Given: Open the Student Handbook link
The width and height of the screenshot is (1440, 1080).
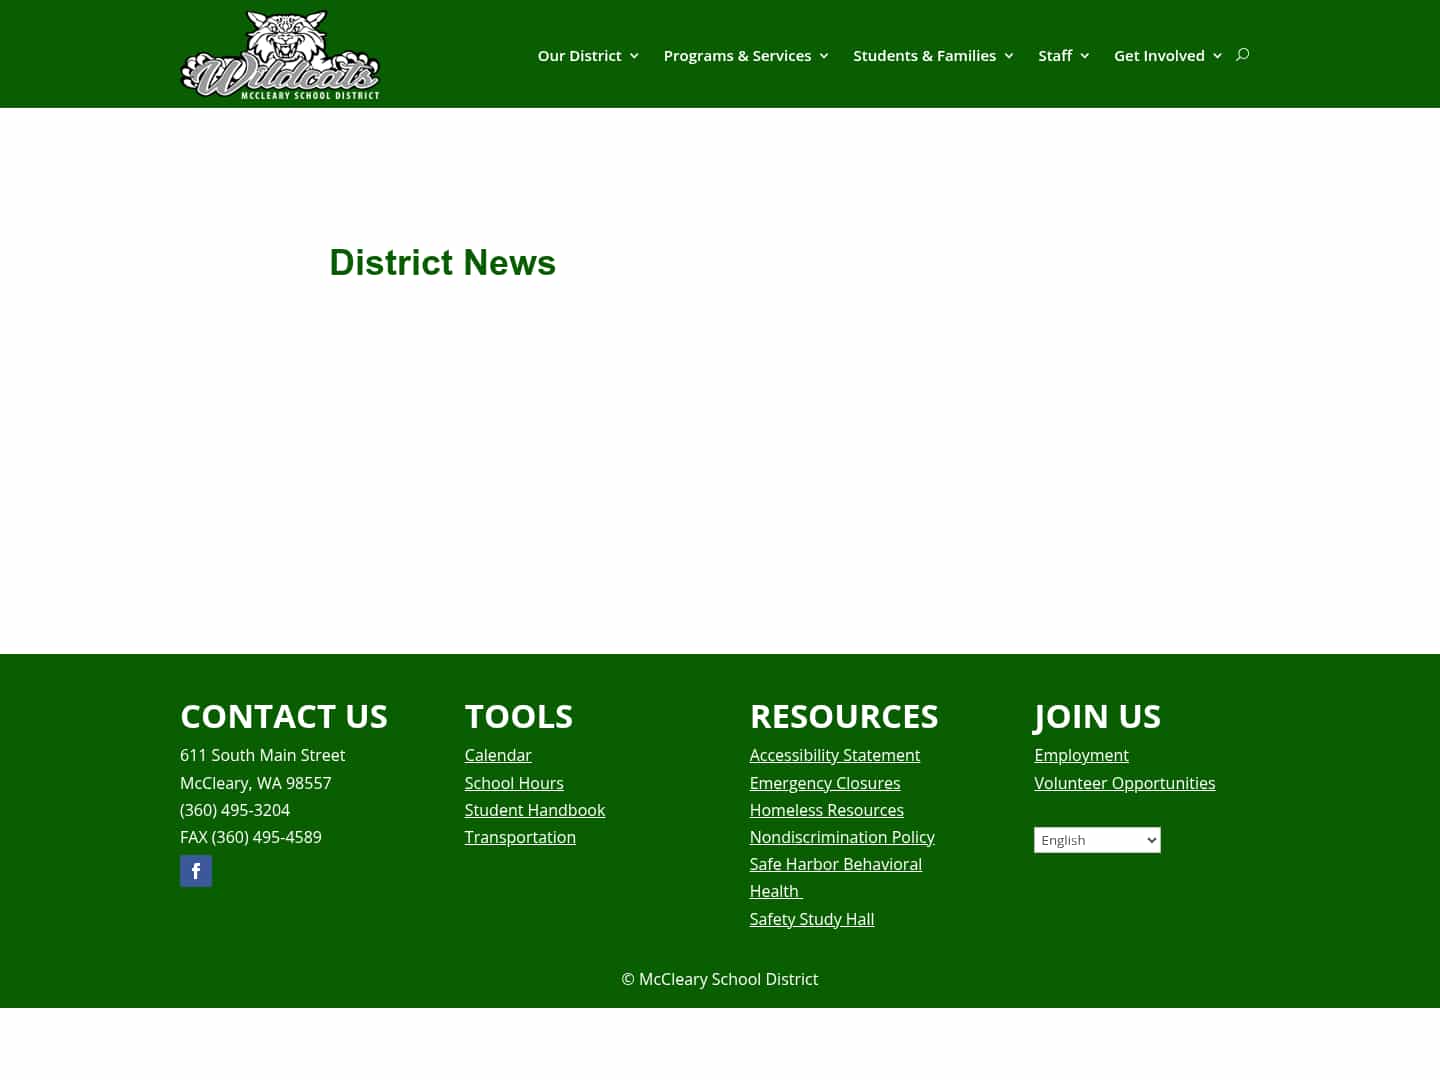Looking at the screenshot, I should click(534, 810).
